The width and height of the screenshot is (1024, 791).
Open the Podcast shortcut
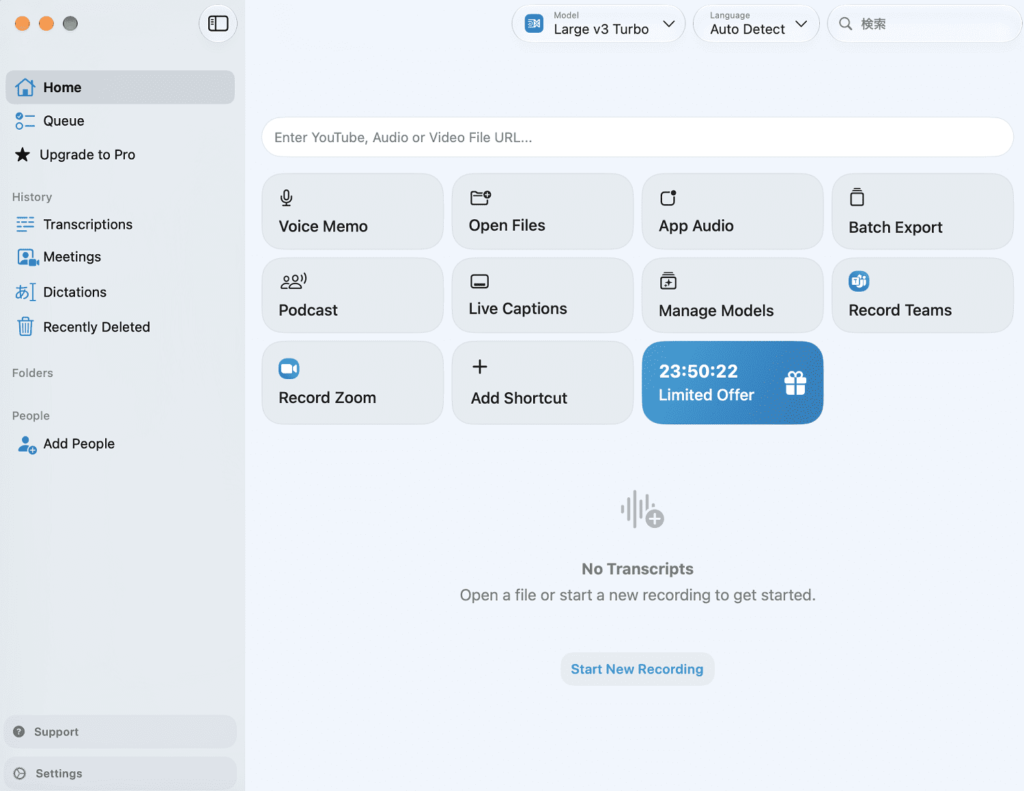click(353, 295)
